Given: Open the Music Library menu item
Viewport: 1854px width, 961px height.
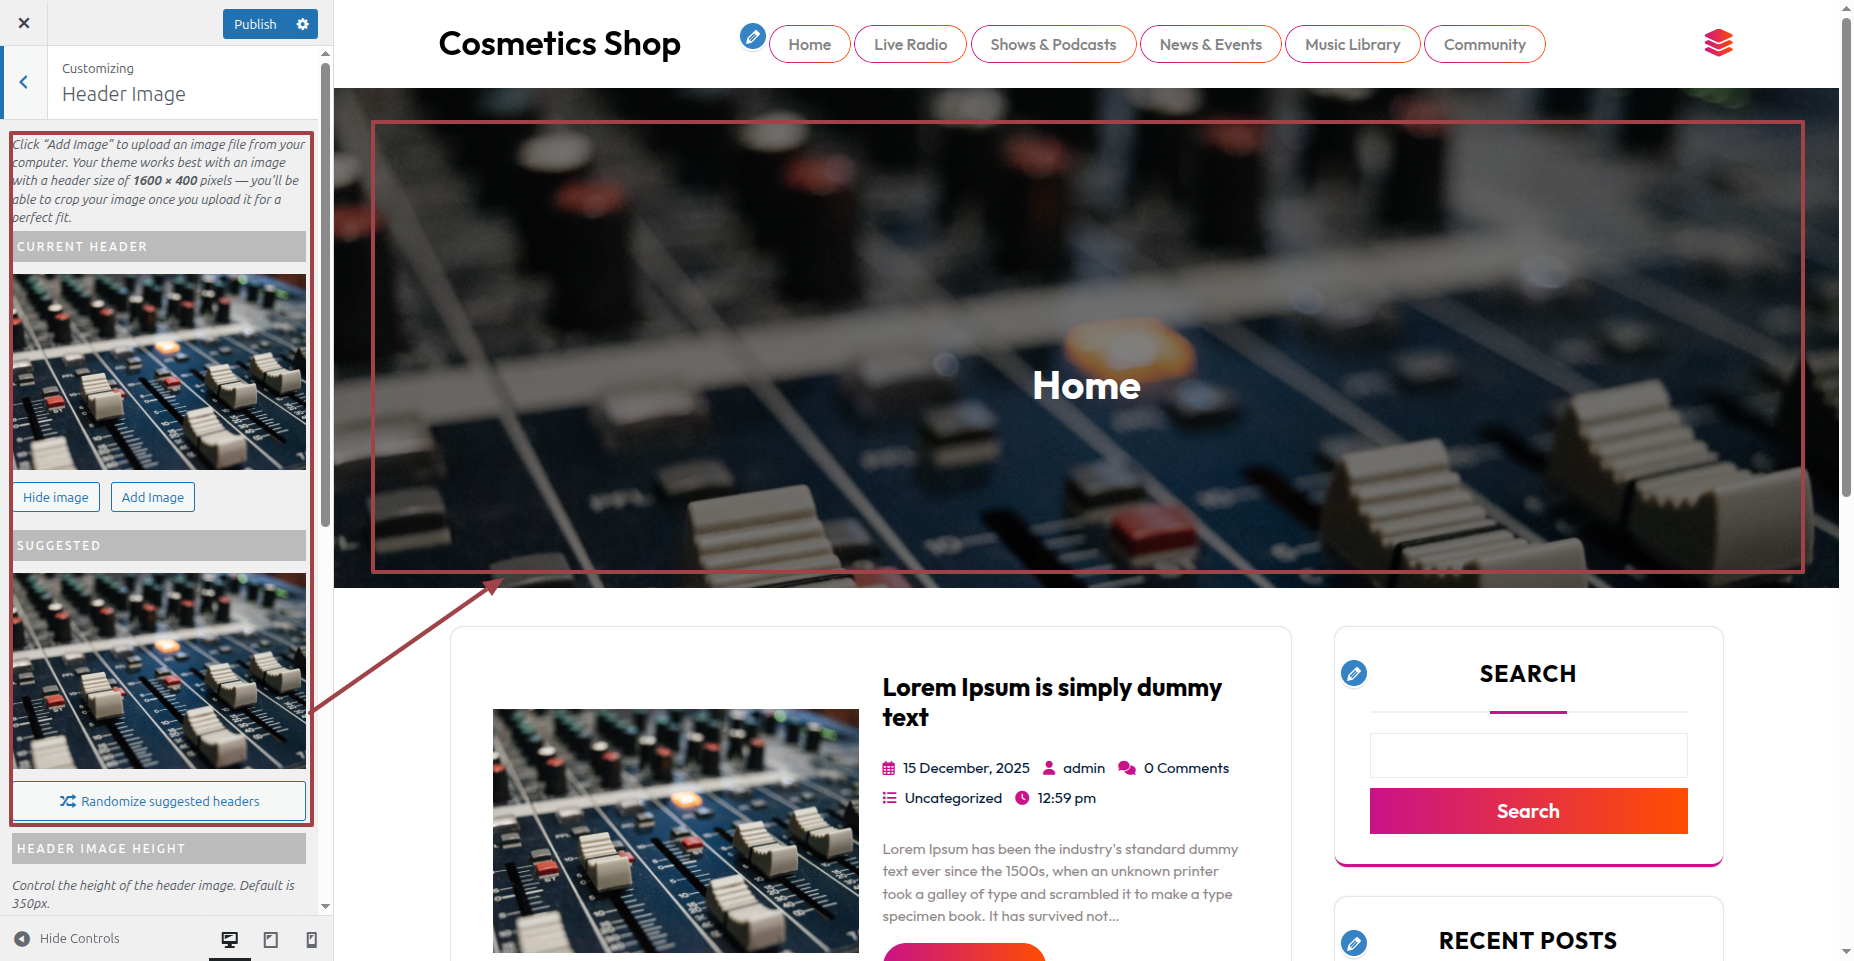Looking at the screenshot, I should coord(1352,44).
